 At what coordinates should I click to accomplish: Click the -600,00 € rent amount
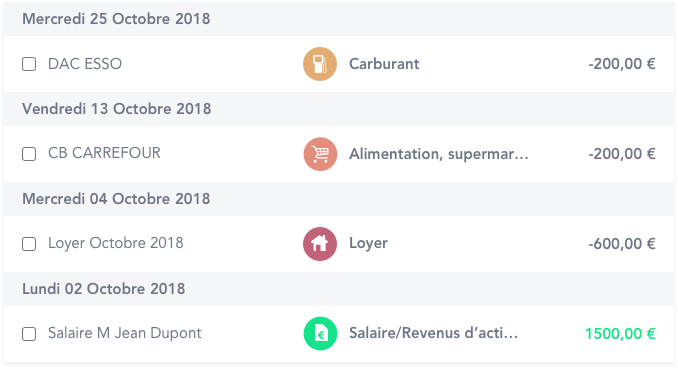click(622, 244)
